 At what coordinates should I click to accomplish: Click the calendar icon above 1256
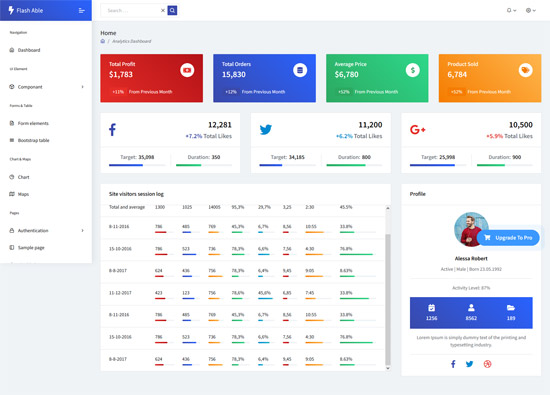coord(431,308)
